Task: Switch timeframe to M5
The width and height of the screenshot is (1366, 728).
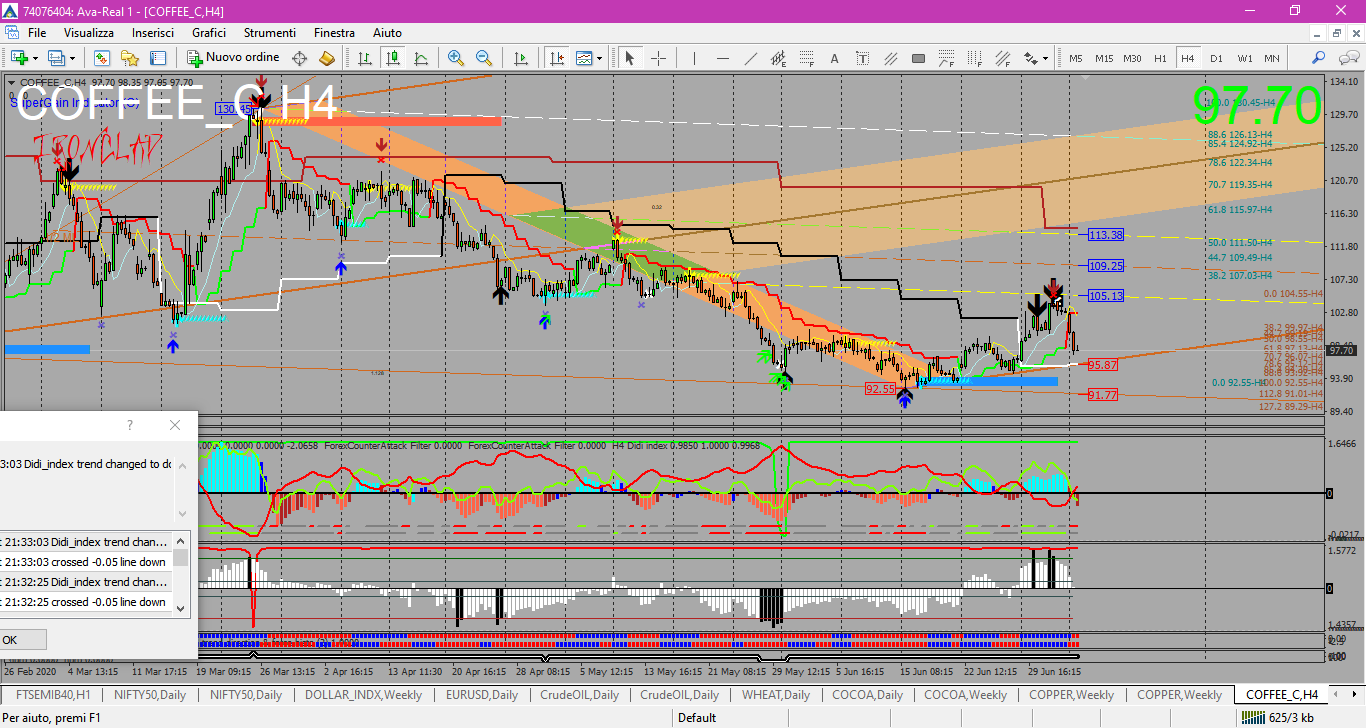Action: (x=1076, y=58)
